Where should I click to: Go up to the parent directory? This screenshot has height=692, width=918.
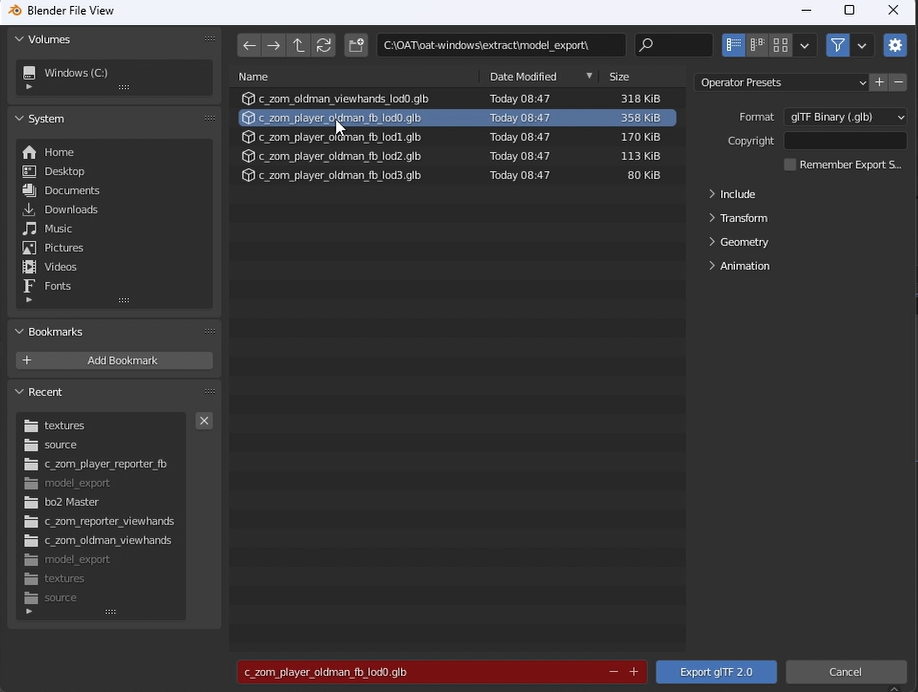pos(298,45)
